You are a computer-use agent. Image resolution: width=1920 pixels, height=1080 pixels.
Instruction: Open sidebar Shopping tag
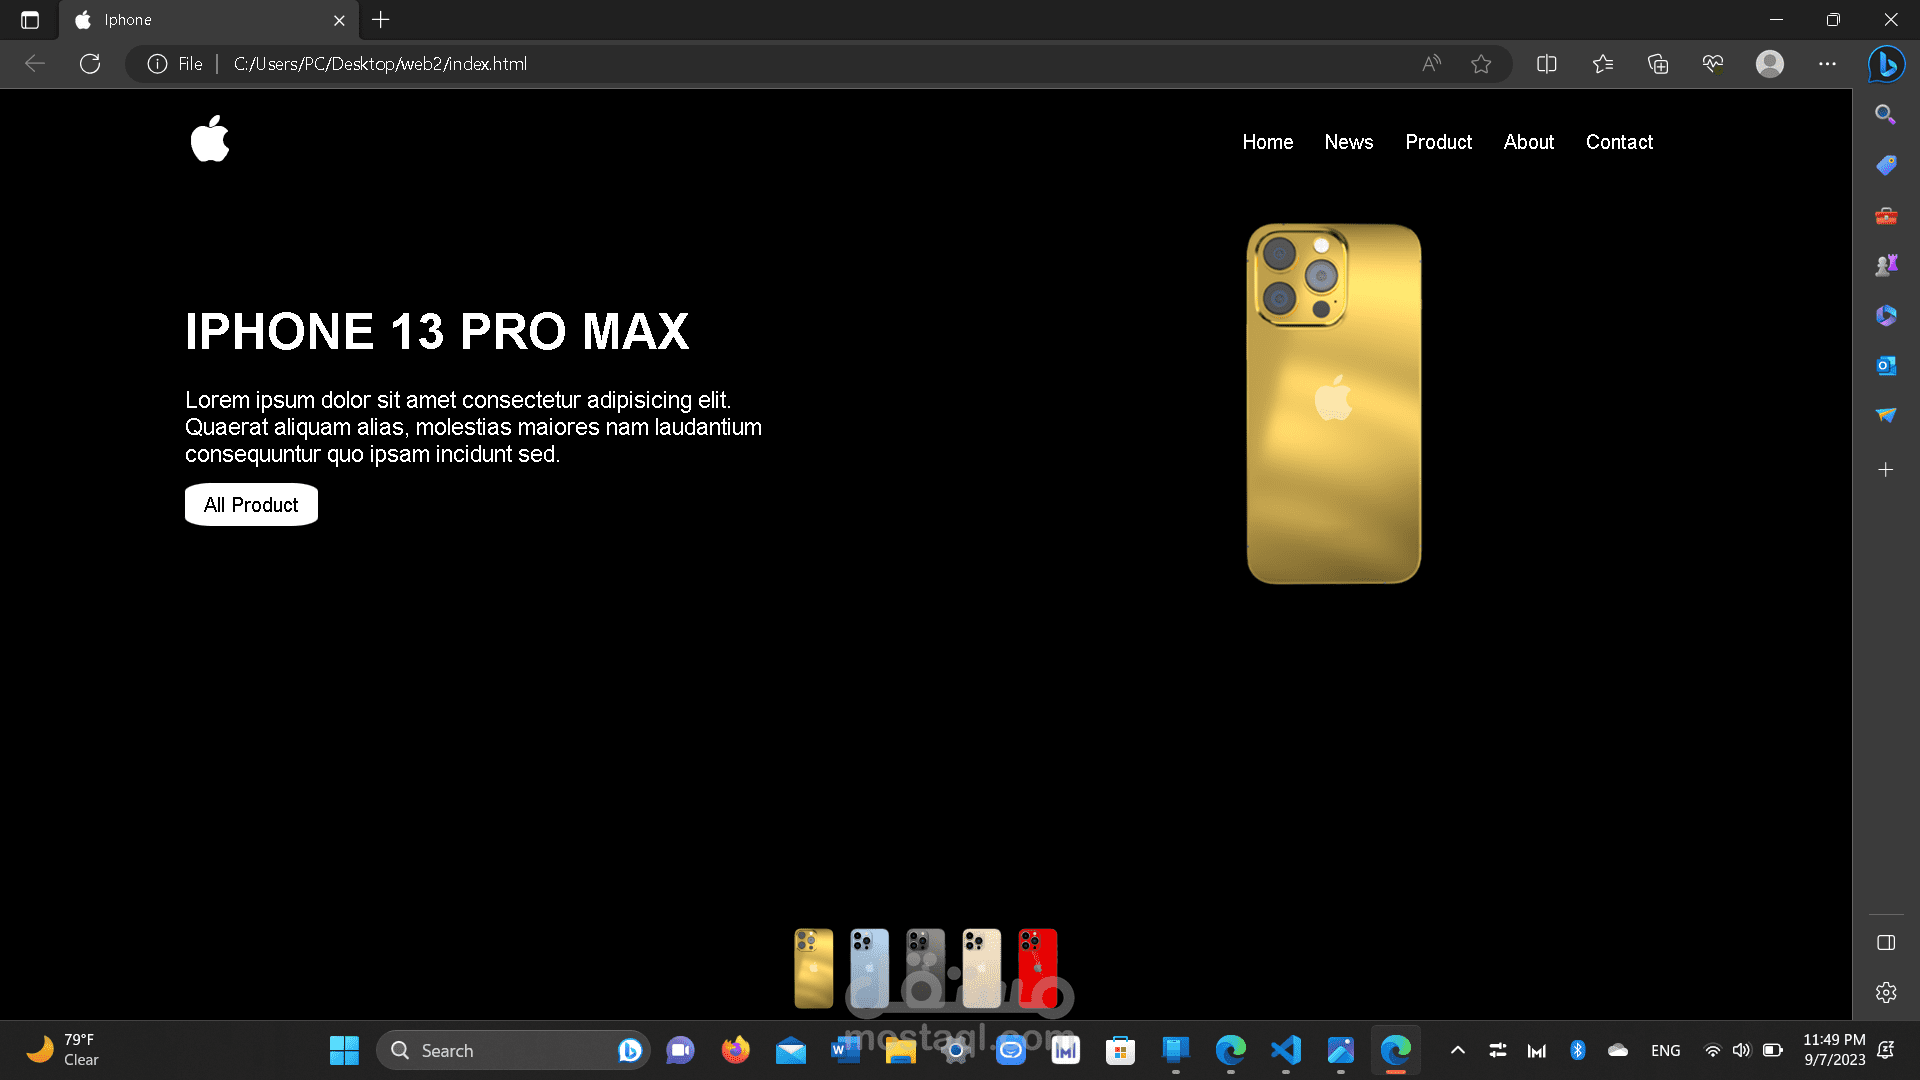[1886, 165]
